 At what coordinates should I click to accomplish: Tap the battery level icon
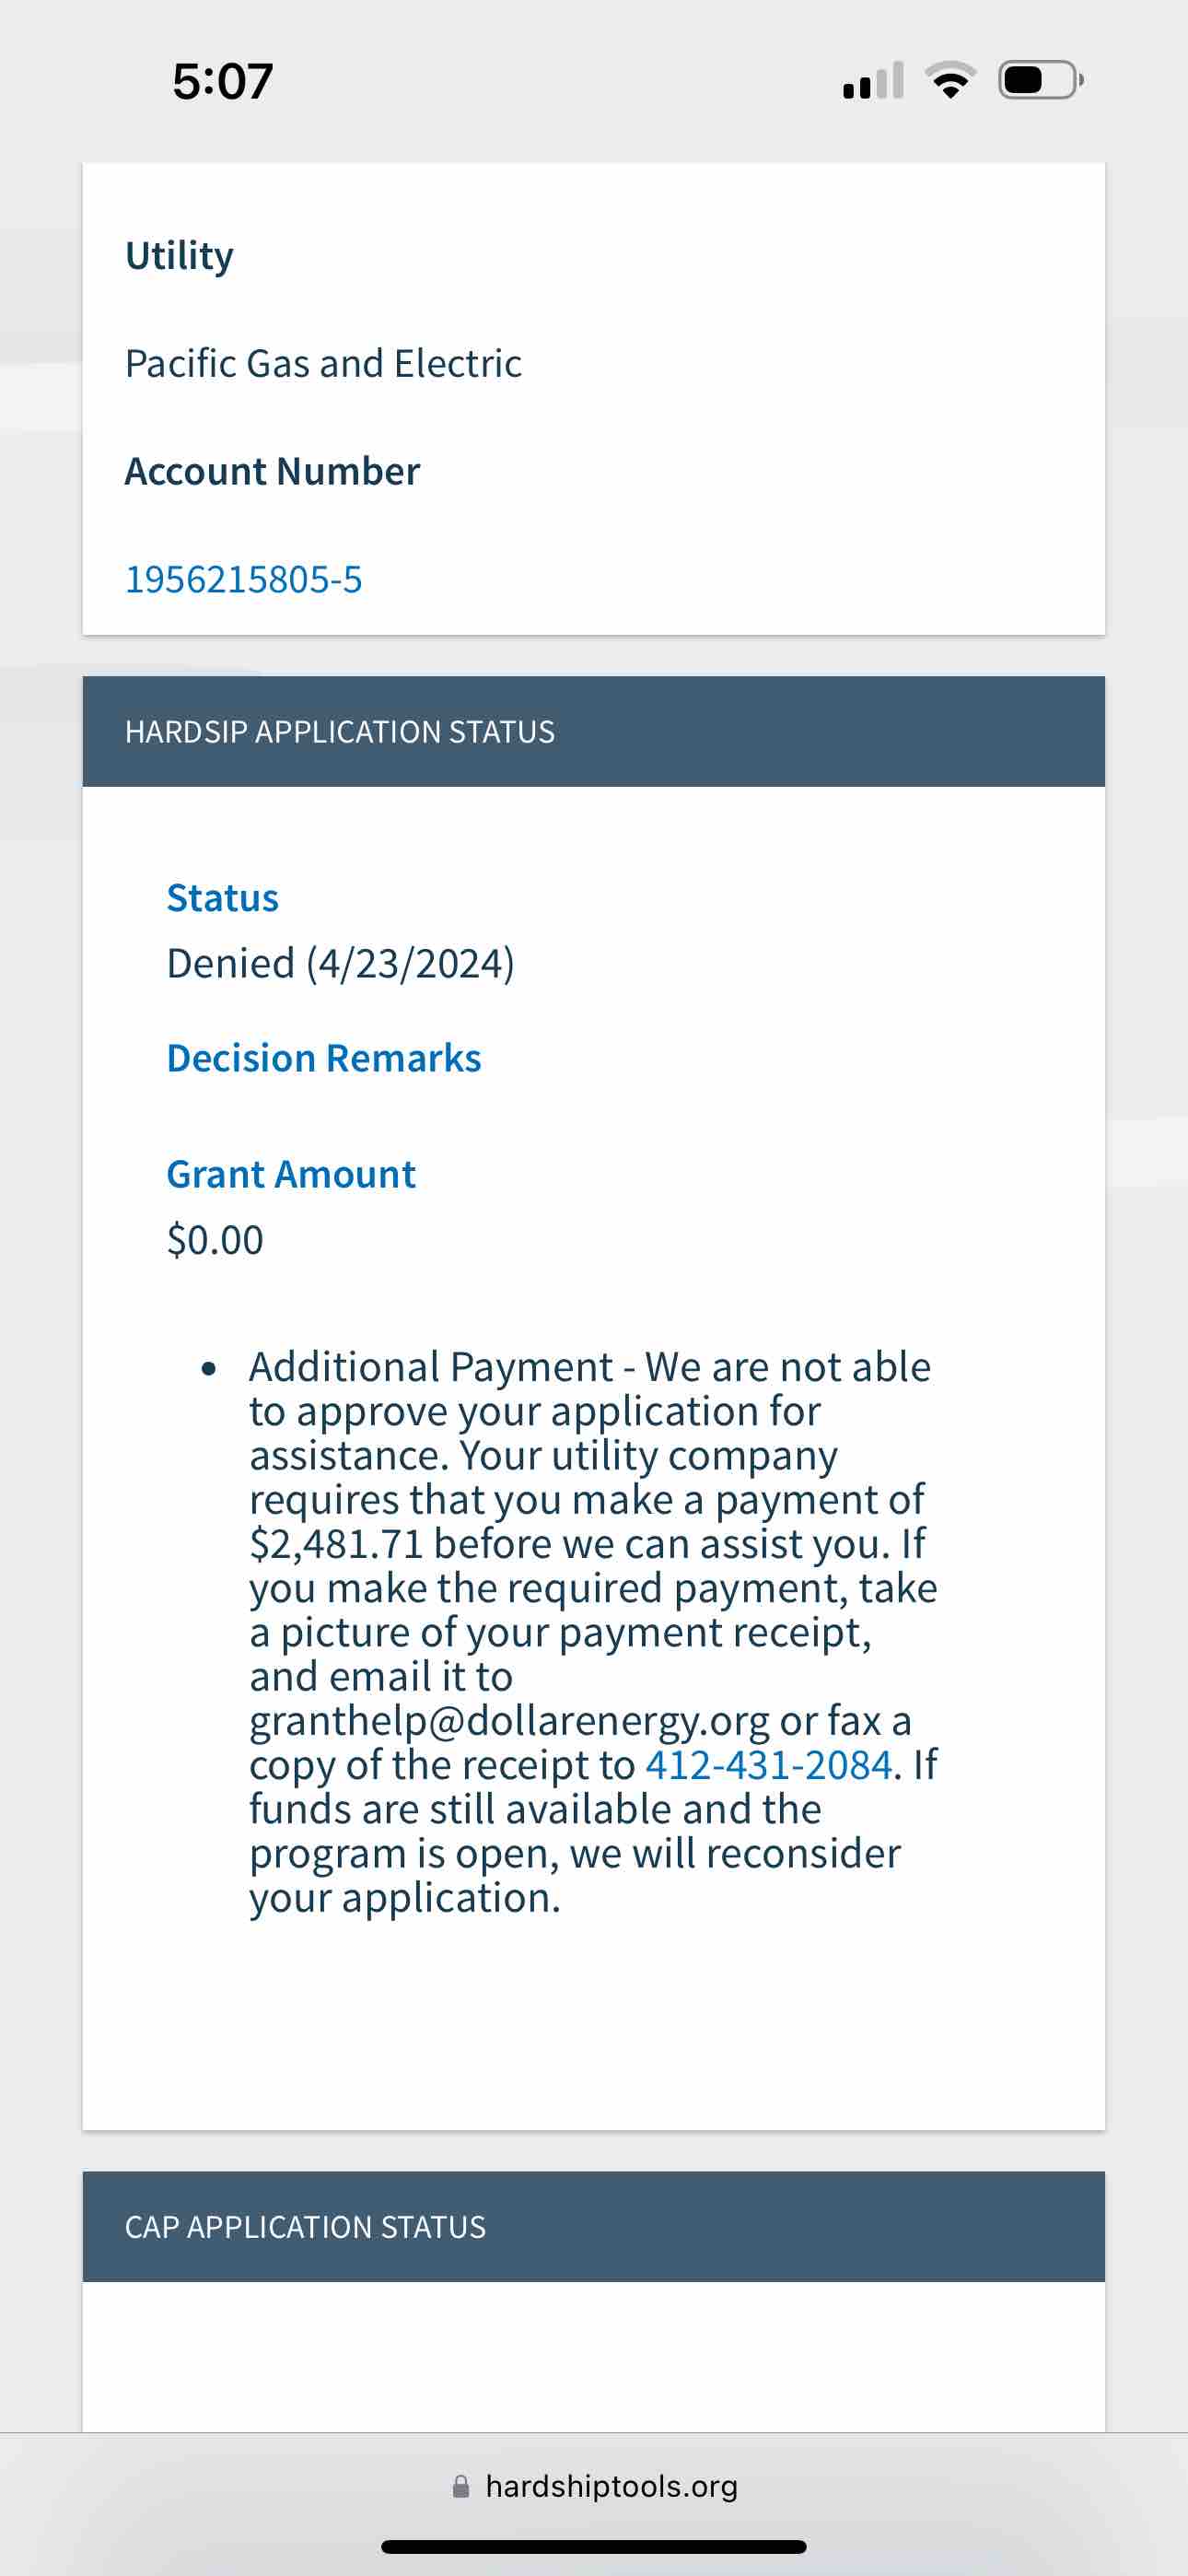pos(1040,80)
